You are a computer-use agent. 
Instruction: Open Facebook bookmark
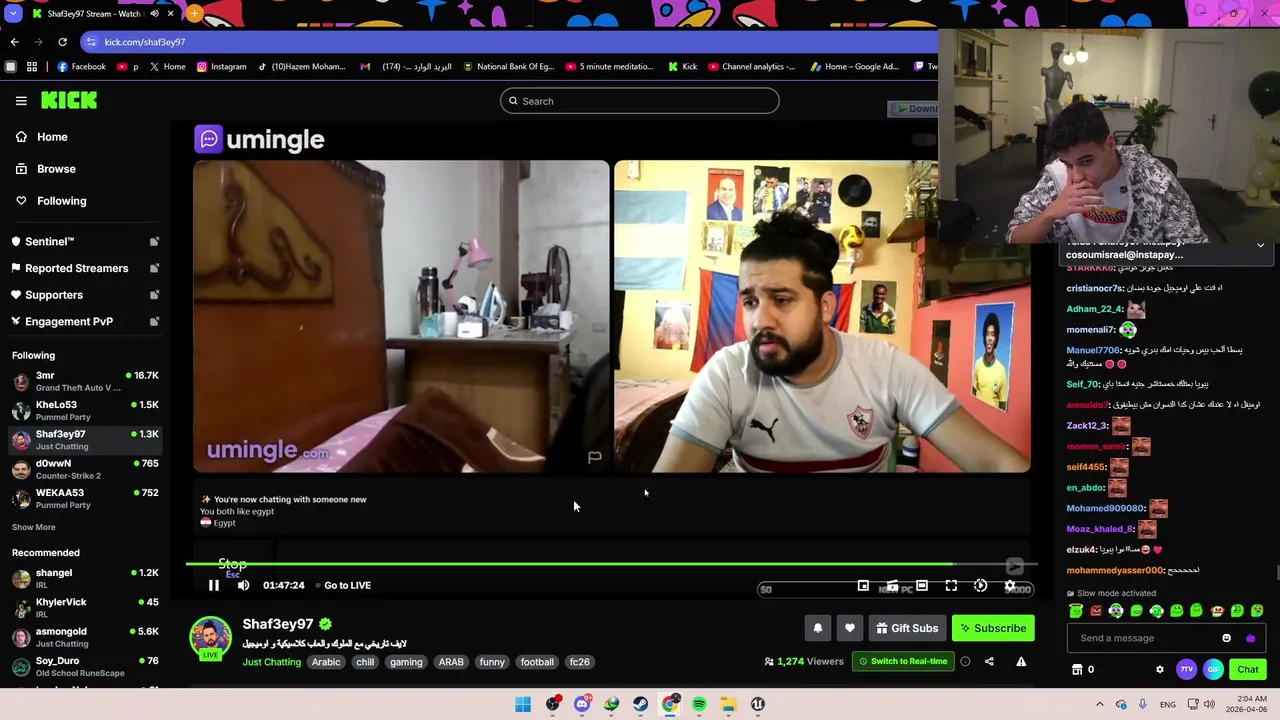pyautogui.click(x=82, y=67)
